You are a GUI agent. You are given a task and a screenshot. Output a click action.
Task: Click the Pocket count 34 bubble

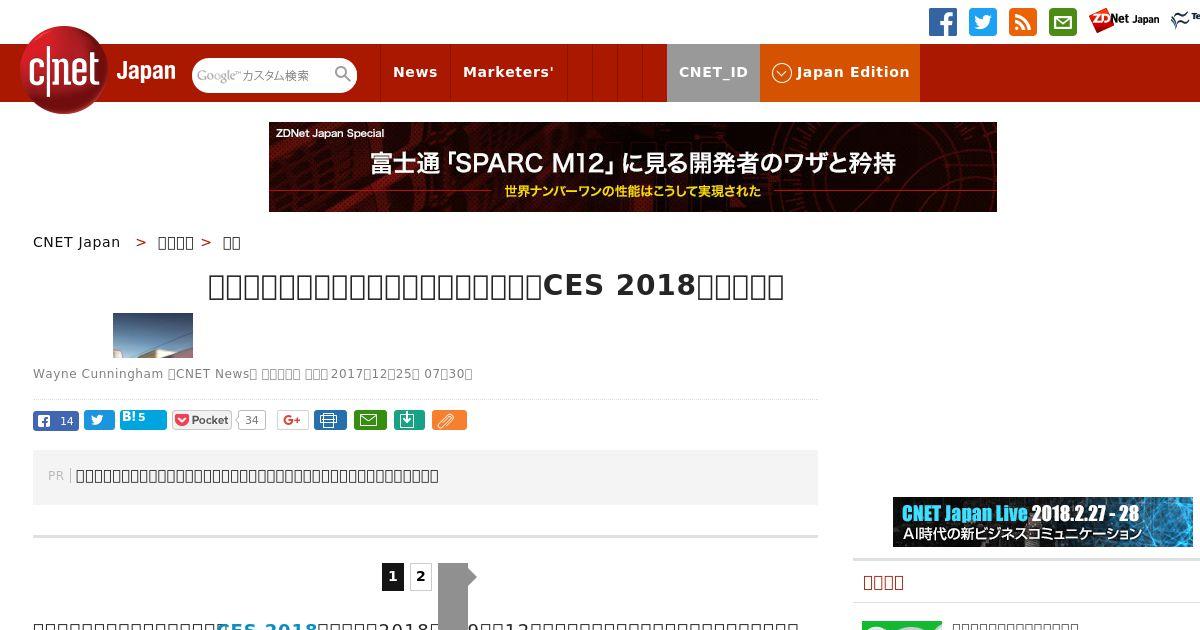(252, 420)
